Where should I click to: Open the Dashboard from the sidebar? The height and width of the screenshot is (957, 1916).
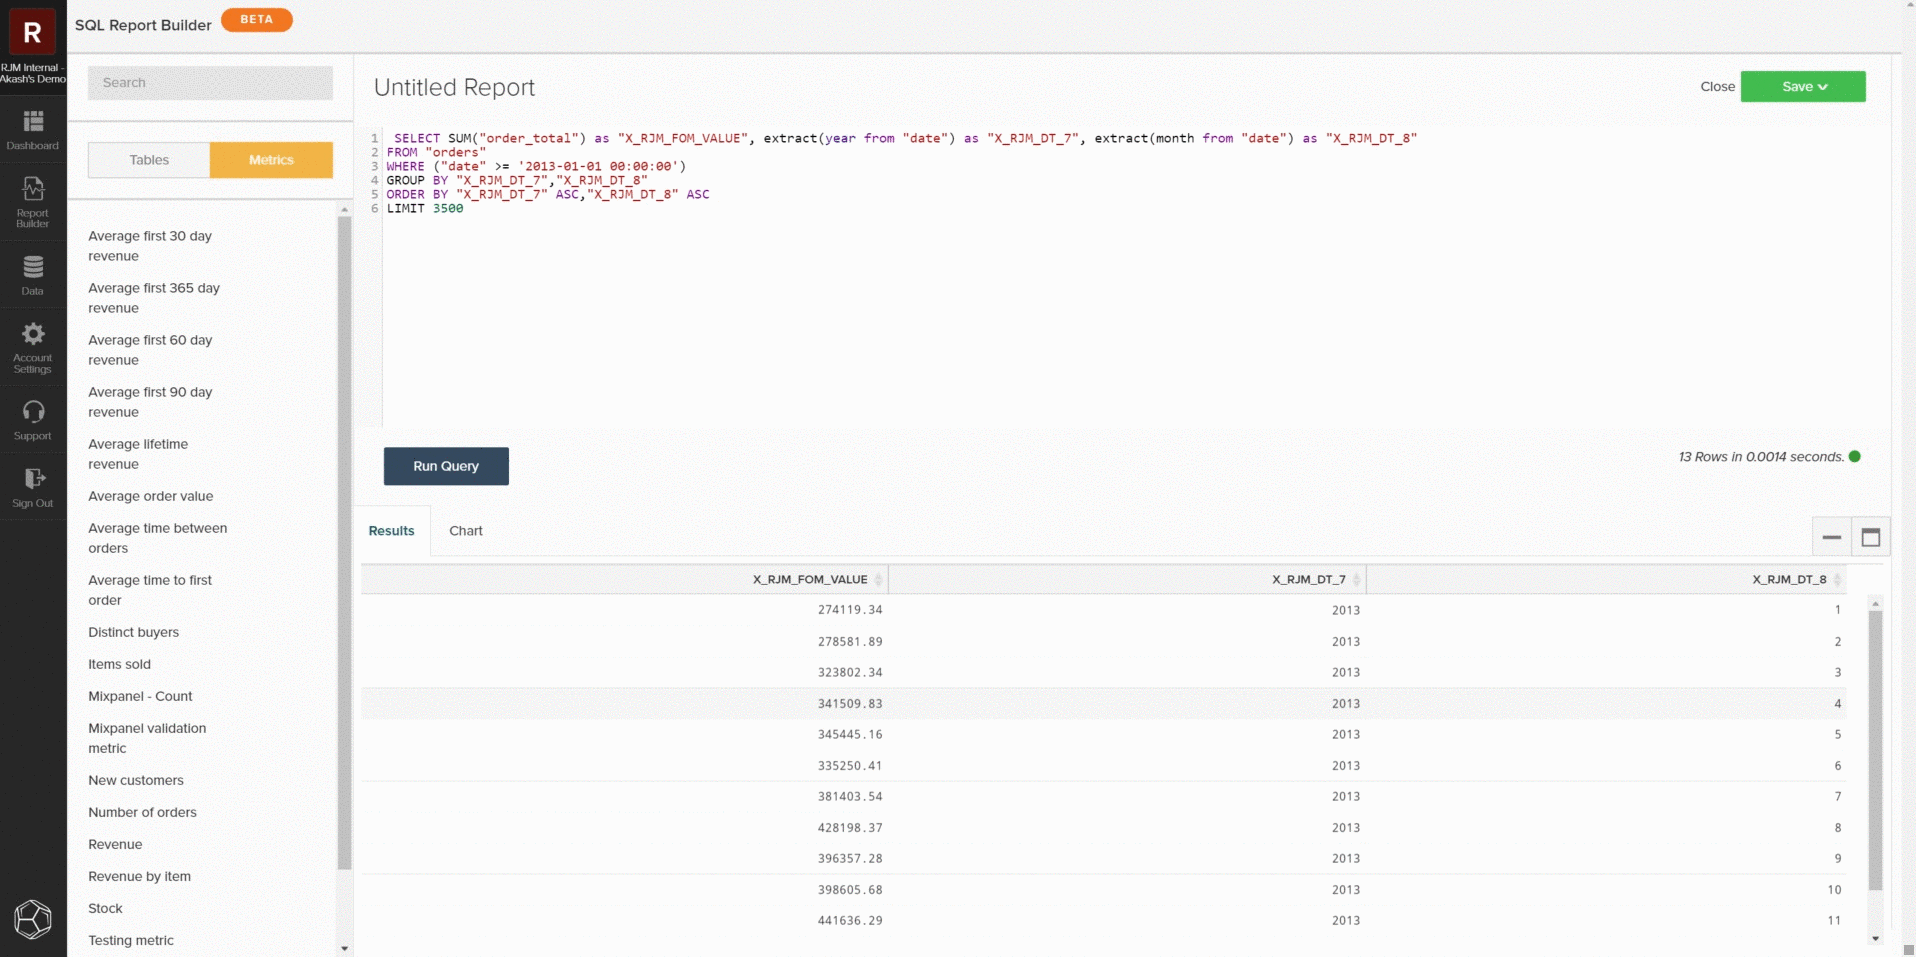tap(32, 129)
